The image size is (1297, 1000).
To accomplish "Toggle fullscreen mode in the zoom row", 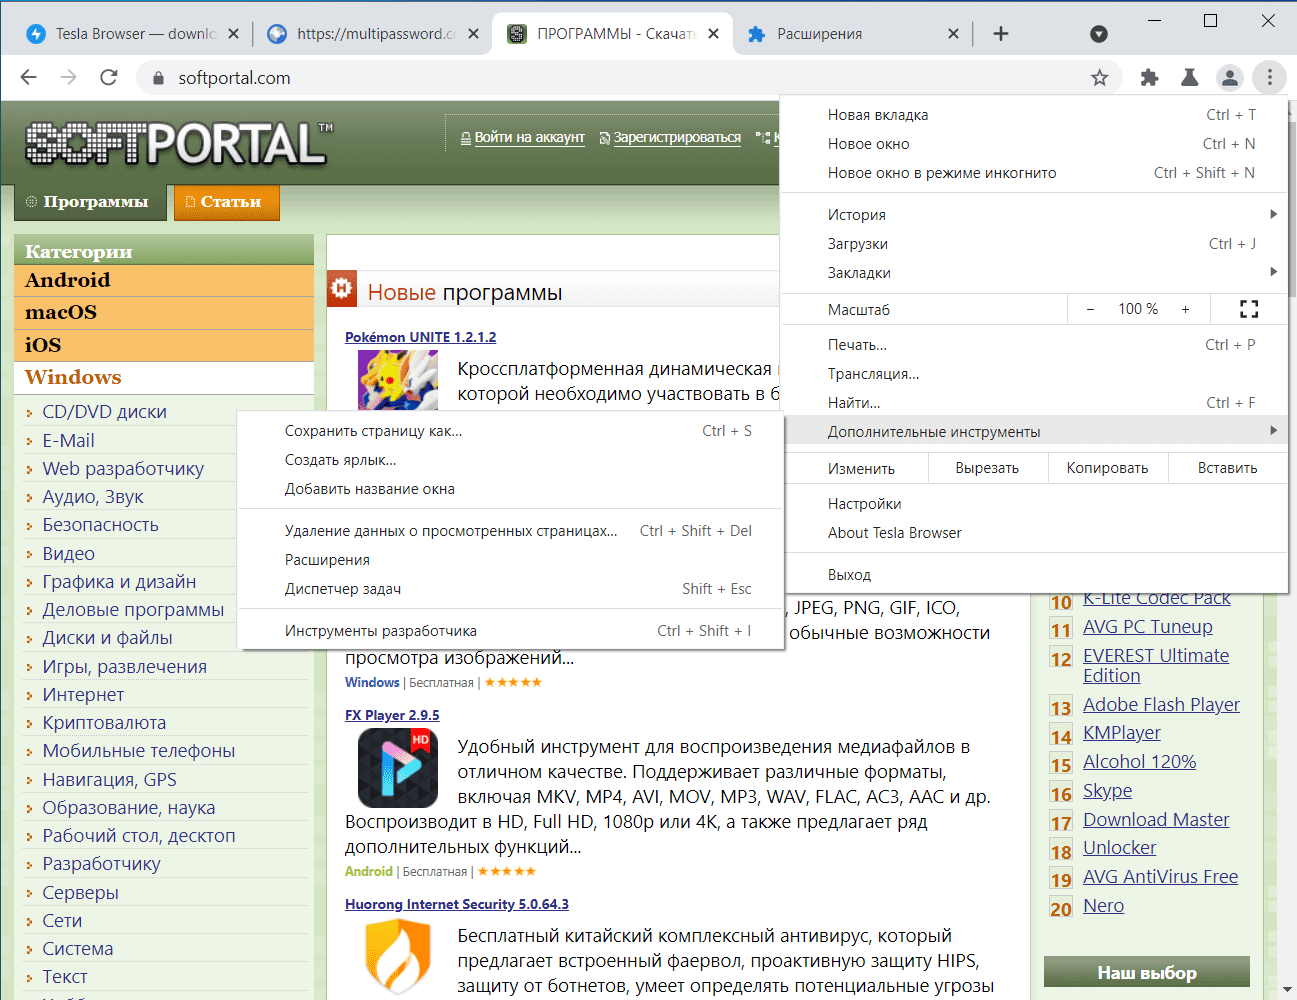I will 1249,309.
